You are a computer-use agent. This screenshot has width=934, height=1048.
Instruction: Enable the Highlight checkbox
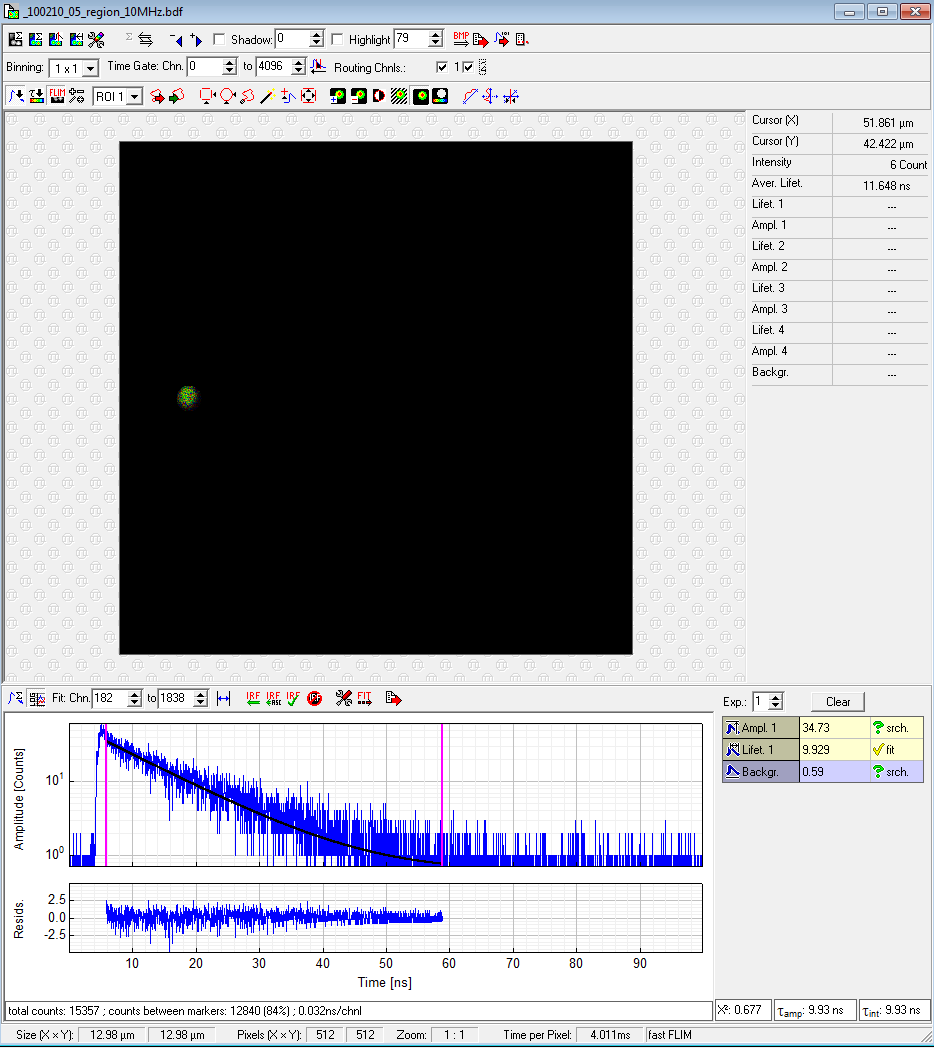click(x=337, y=40)
